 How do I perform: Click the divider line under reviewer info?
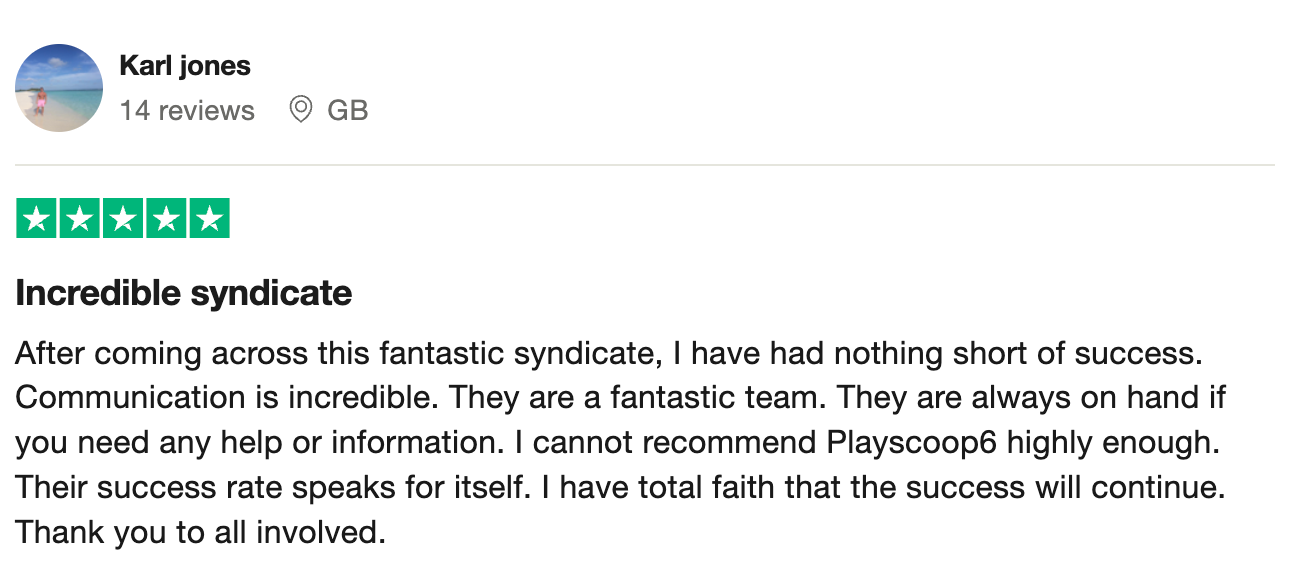tap(645, 164)
